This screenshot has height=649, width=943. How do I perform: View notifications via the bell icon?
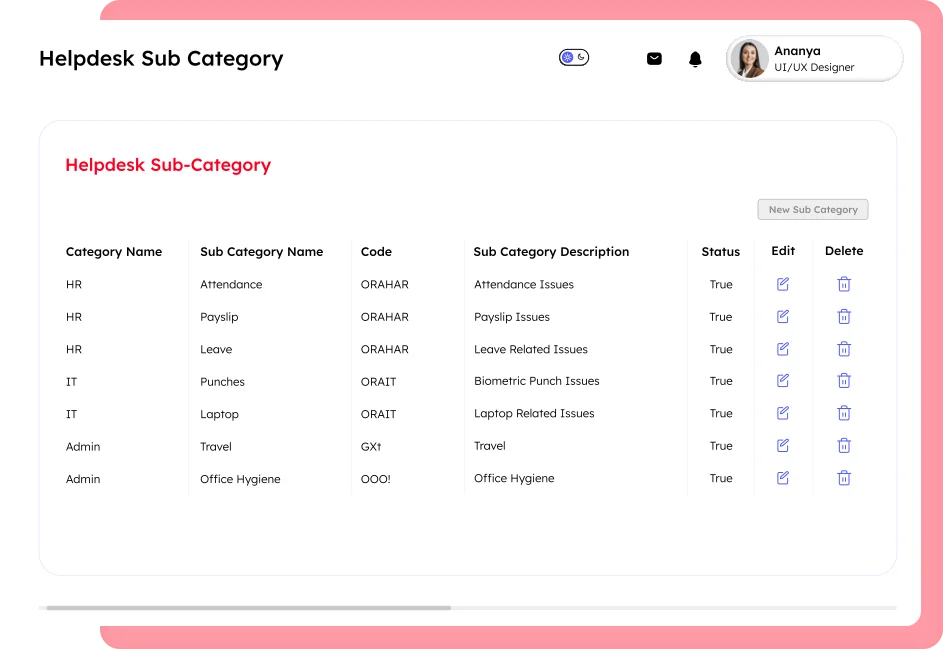pos(695,59)
